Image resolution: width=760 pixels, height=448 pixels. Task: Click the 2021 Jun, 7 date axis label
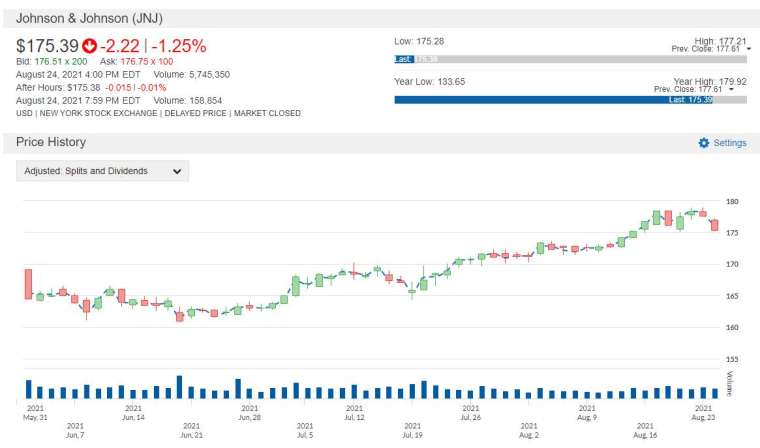75,431
